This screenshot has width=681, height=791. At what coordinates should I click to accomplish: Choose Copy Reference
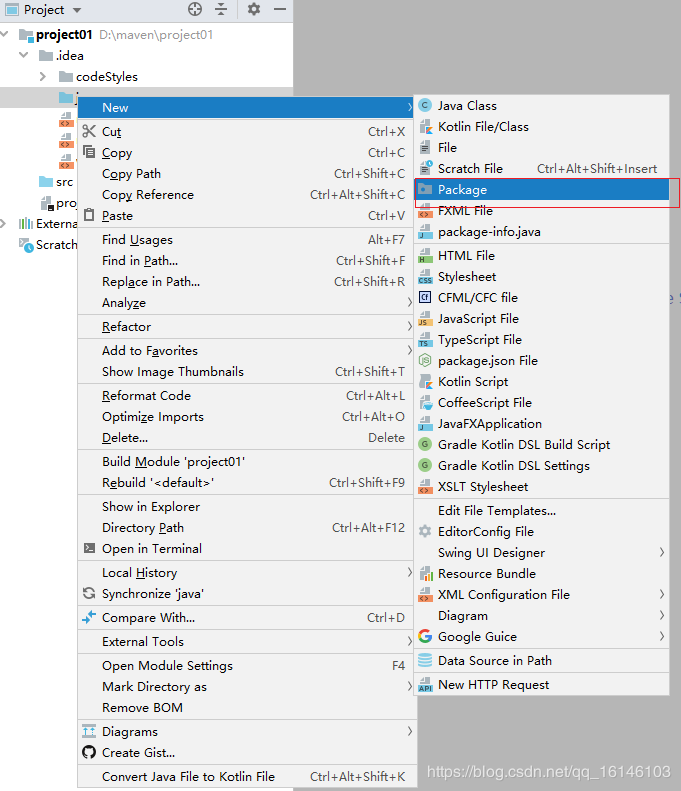pos(246,195)
